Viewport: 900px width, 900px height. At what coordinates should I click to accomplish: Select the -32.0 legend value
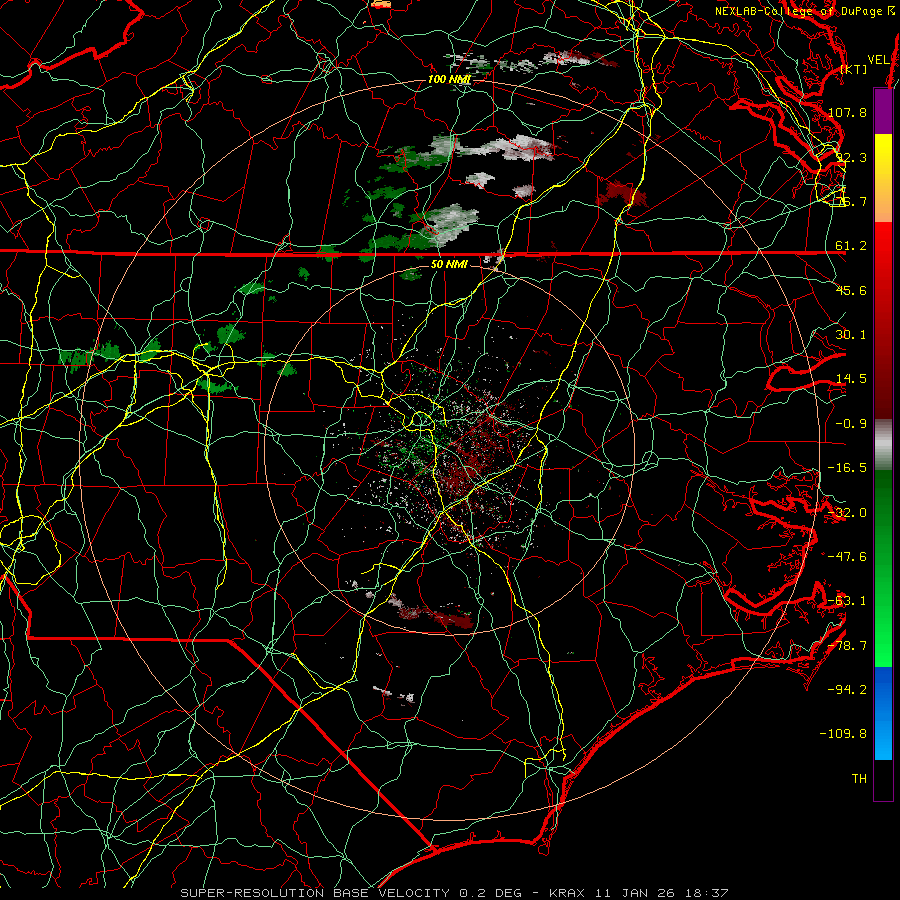847,513
